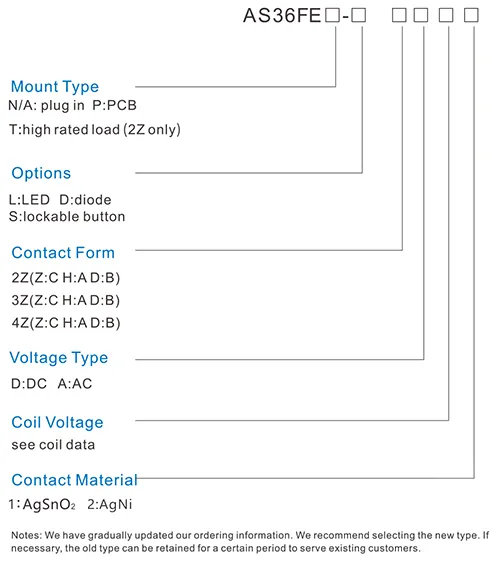Screen dimensions: 500x562
Task: Click the placeholder box linked to Coil Voltage
Action: 446,15
